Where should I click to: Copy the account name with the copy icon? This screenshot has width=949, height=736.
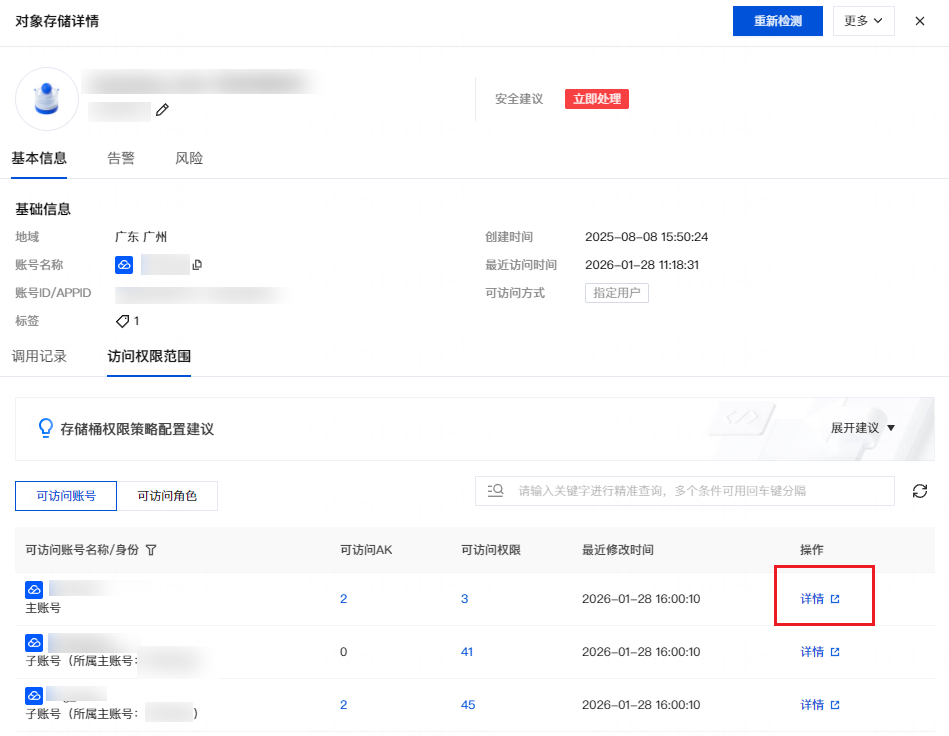click(197, 265)
